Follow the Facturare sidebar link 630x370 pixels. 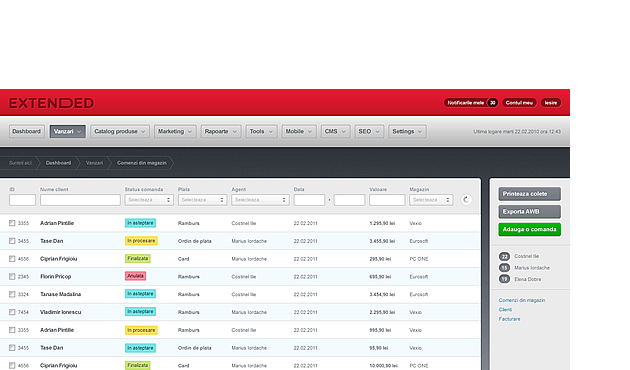pos(509,319)
